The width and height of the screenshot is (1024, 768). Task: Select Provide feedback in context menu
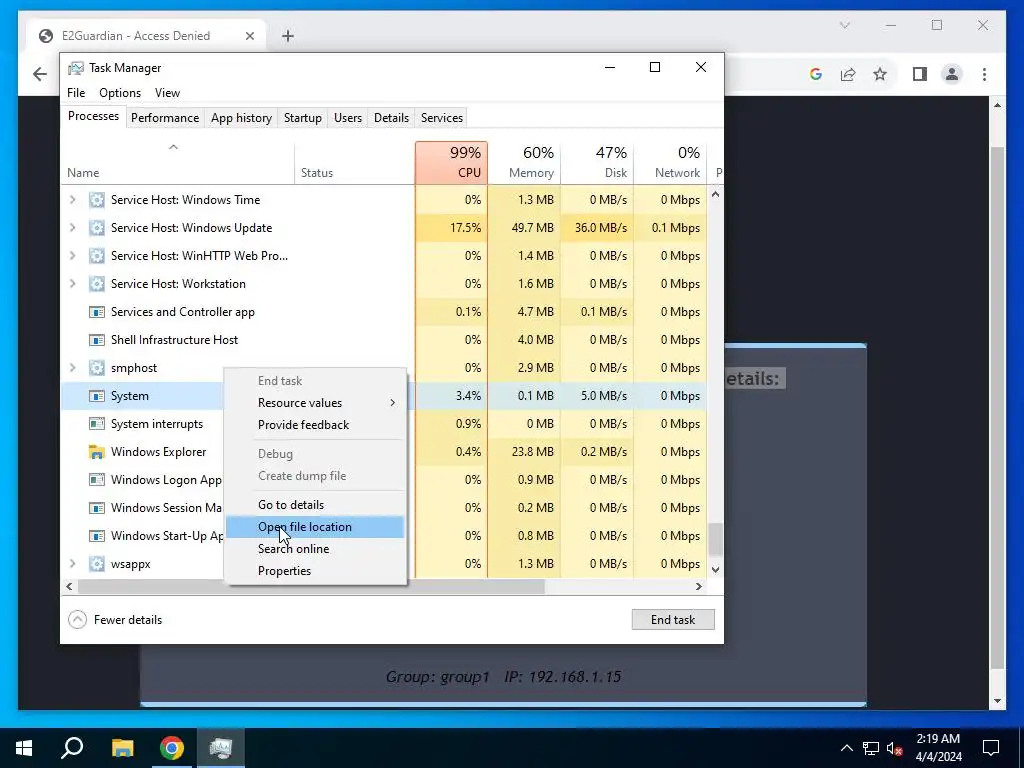pos(315,425)
